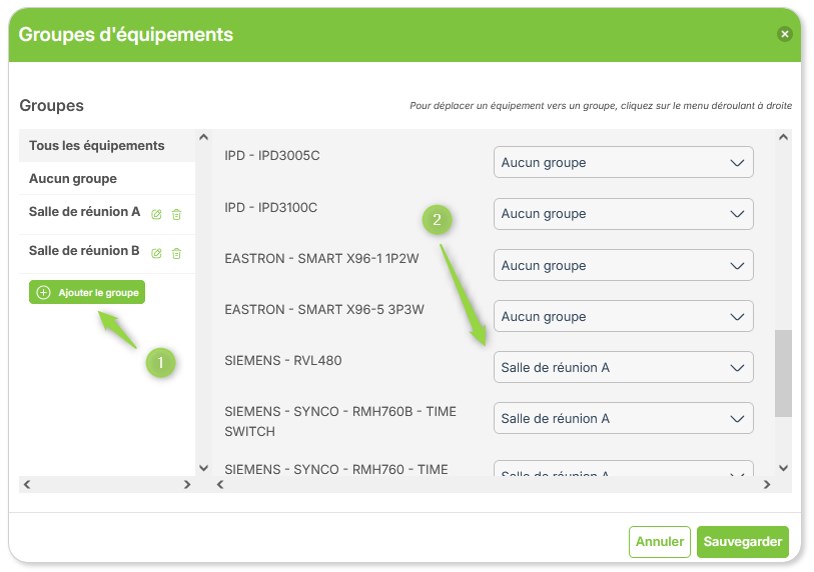Open group dropdown for IPD - IPD3100C

[x=623, y=214]
